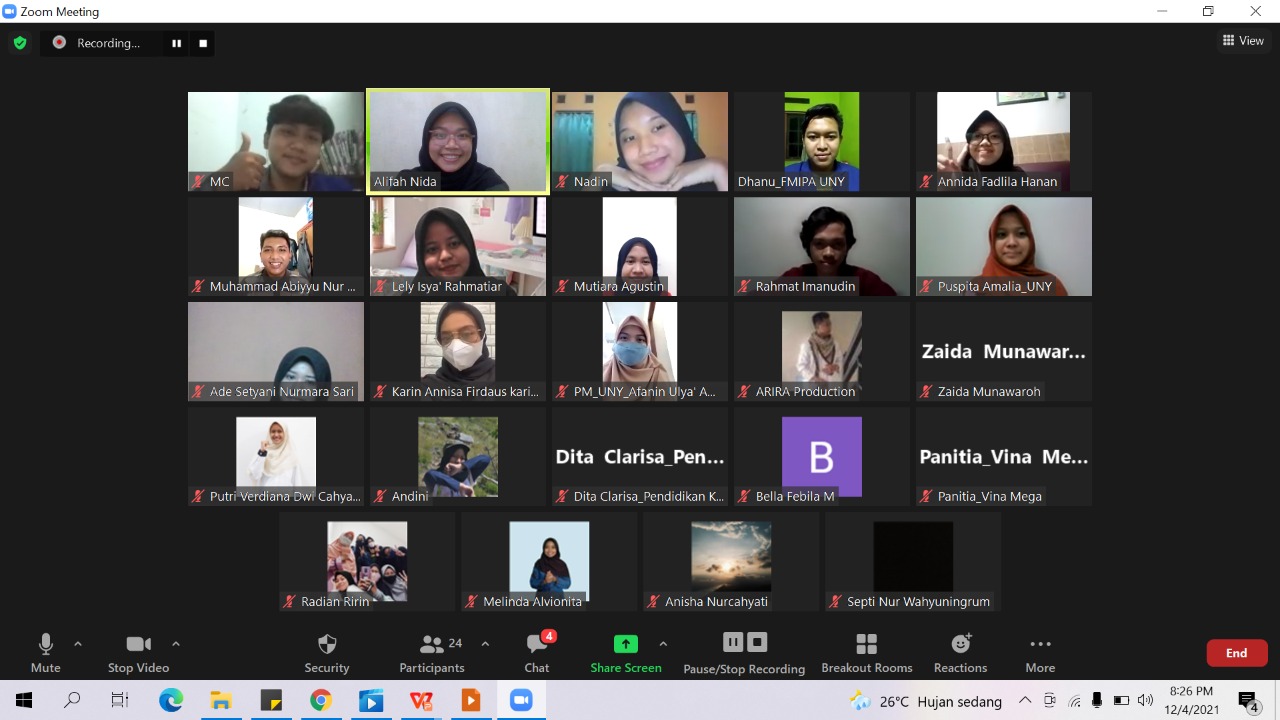
Task: Open Task View on the taskbar
Action: 120,700
